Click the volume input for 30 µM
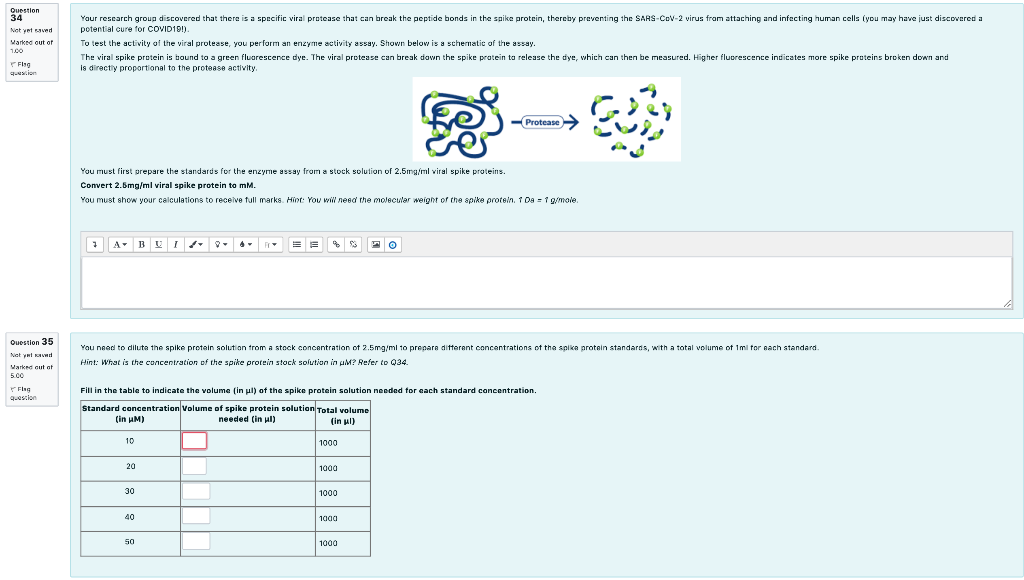This screenshot has height=580, width=1024. pyautogui.click(x=196, y=491)
